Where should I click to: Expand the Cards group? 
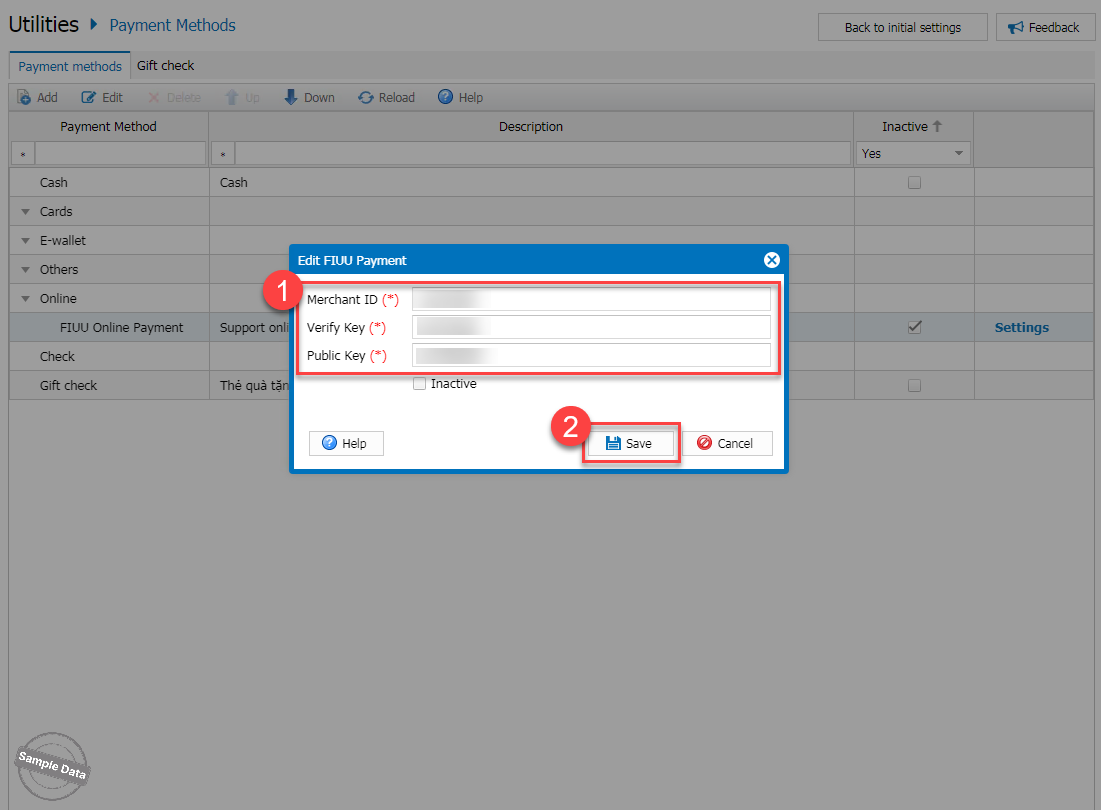pos(26,212)
